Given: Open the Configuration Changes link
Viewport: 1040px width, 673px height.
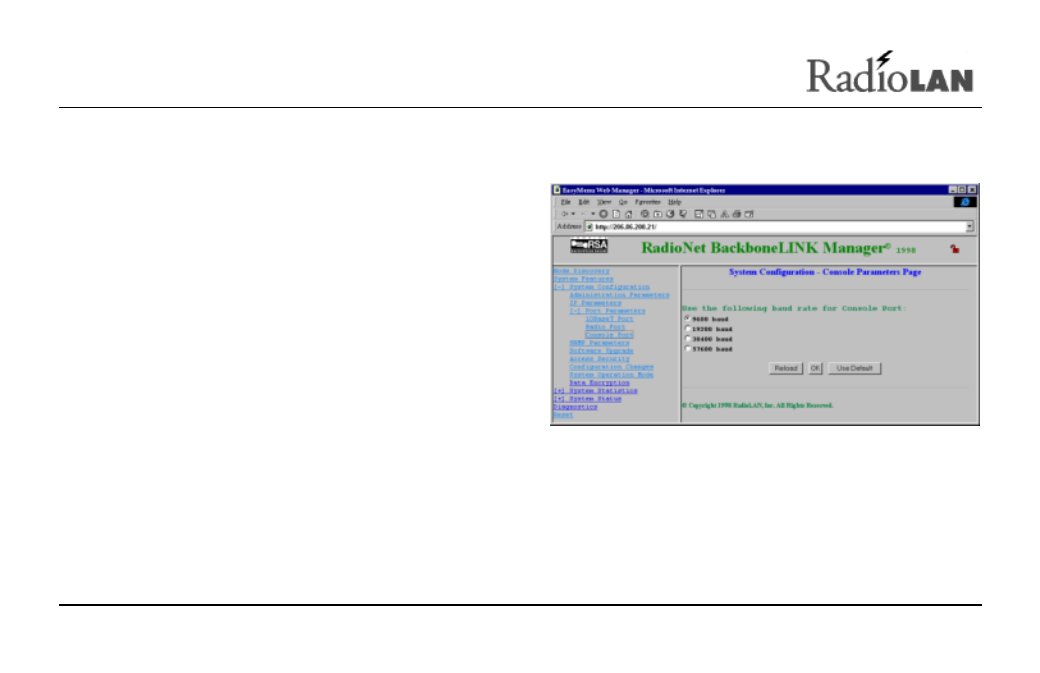Looking at the screenshot, I should pyautogui.click(x=612, y=367).
